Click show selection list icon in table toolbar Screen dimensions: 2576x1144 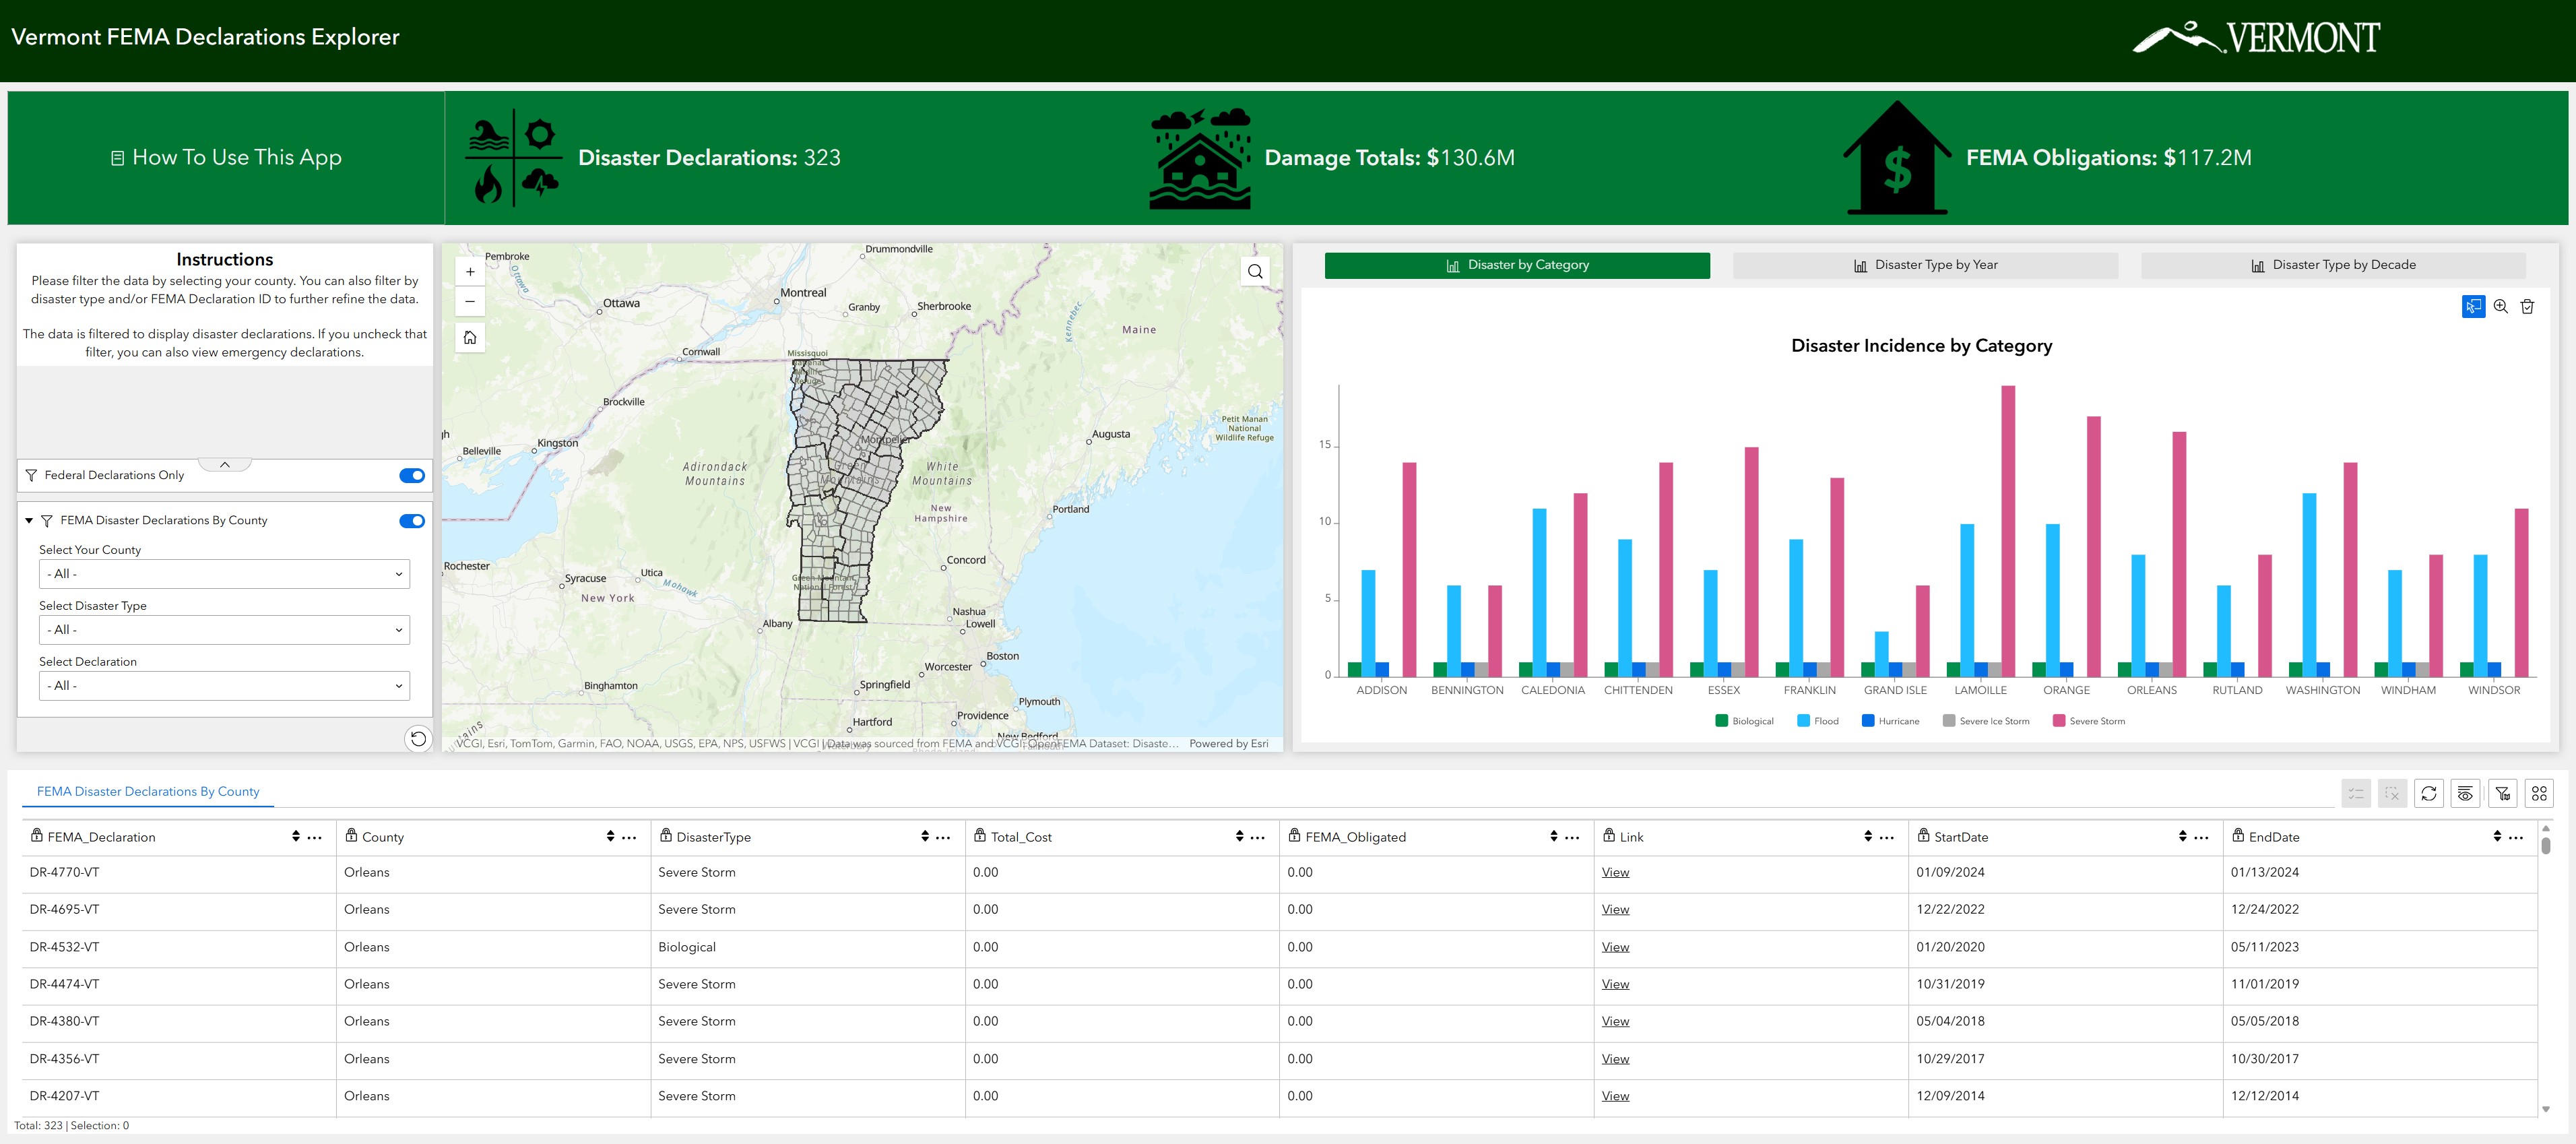click(x=2356, y=794)
